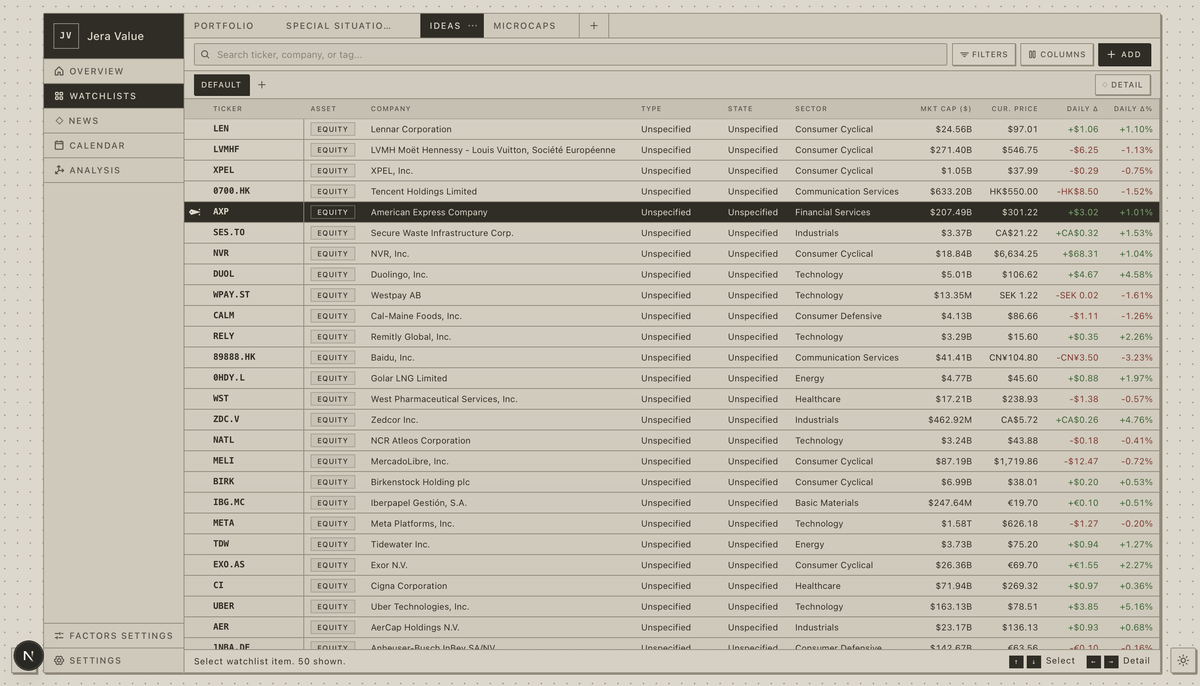Image resolution: width=1200 pixels, height=686 pixels.
Task: Click Tidewater Inc.
Action: (400, 544)
